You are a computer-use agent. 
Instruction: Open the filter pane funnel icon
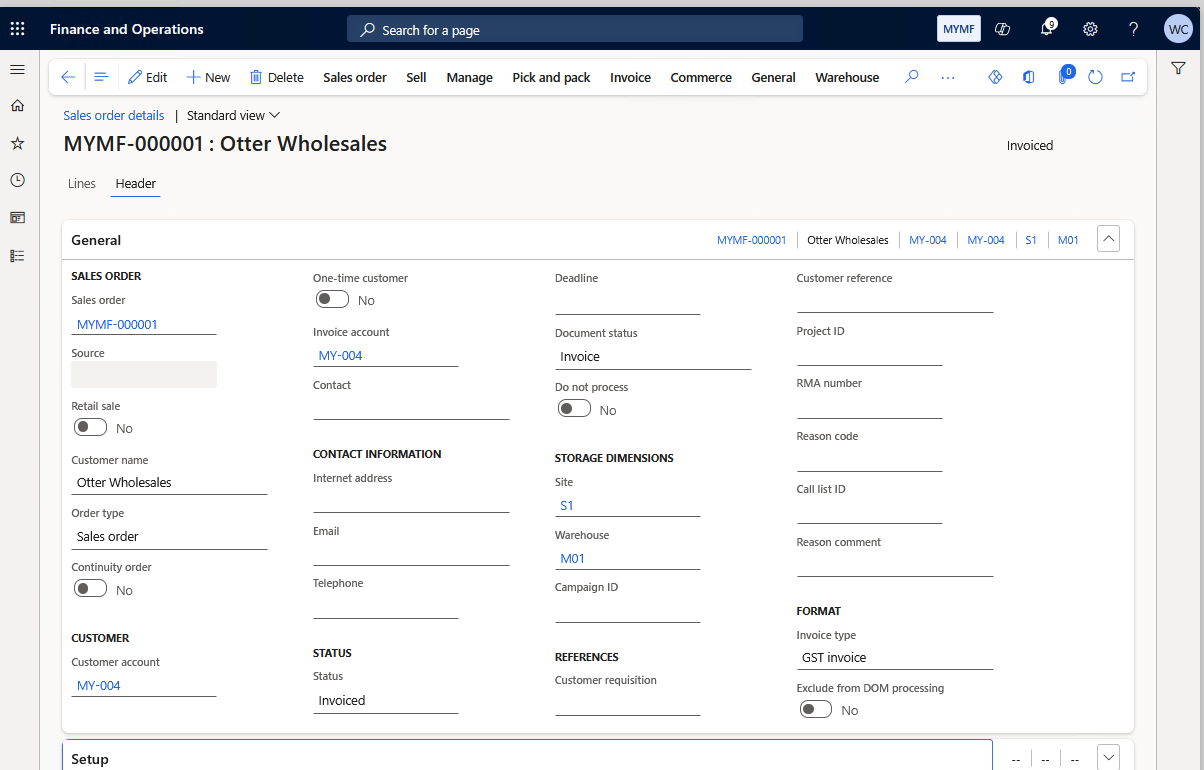(x=1178, y=68)
